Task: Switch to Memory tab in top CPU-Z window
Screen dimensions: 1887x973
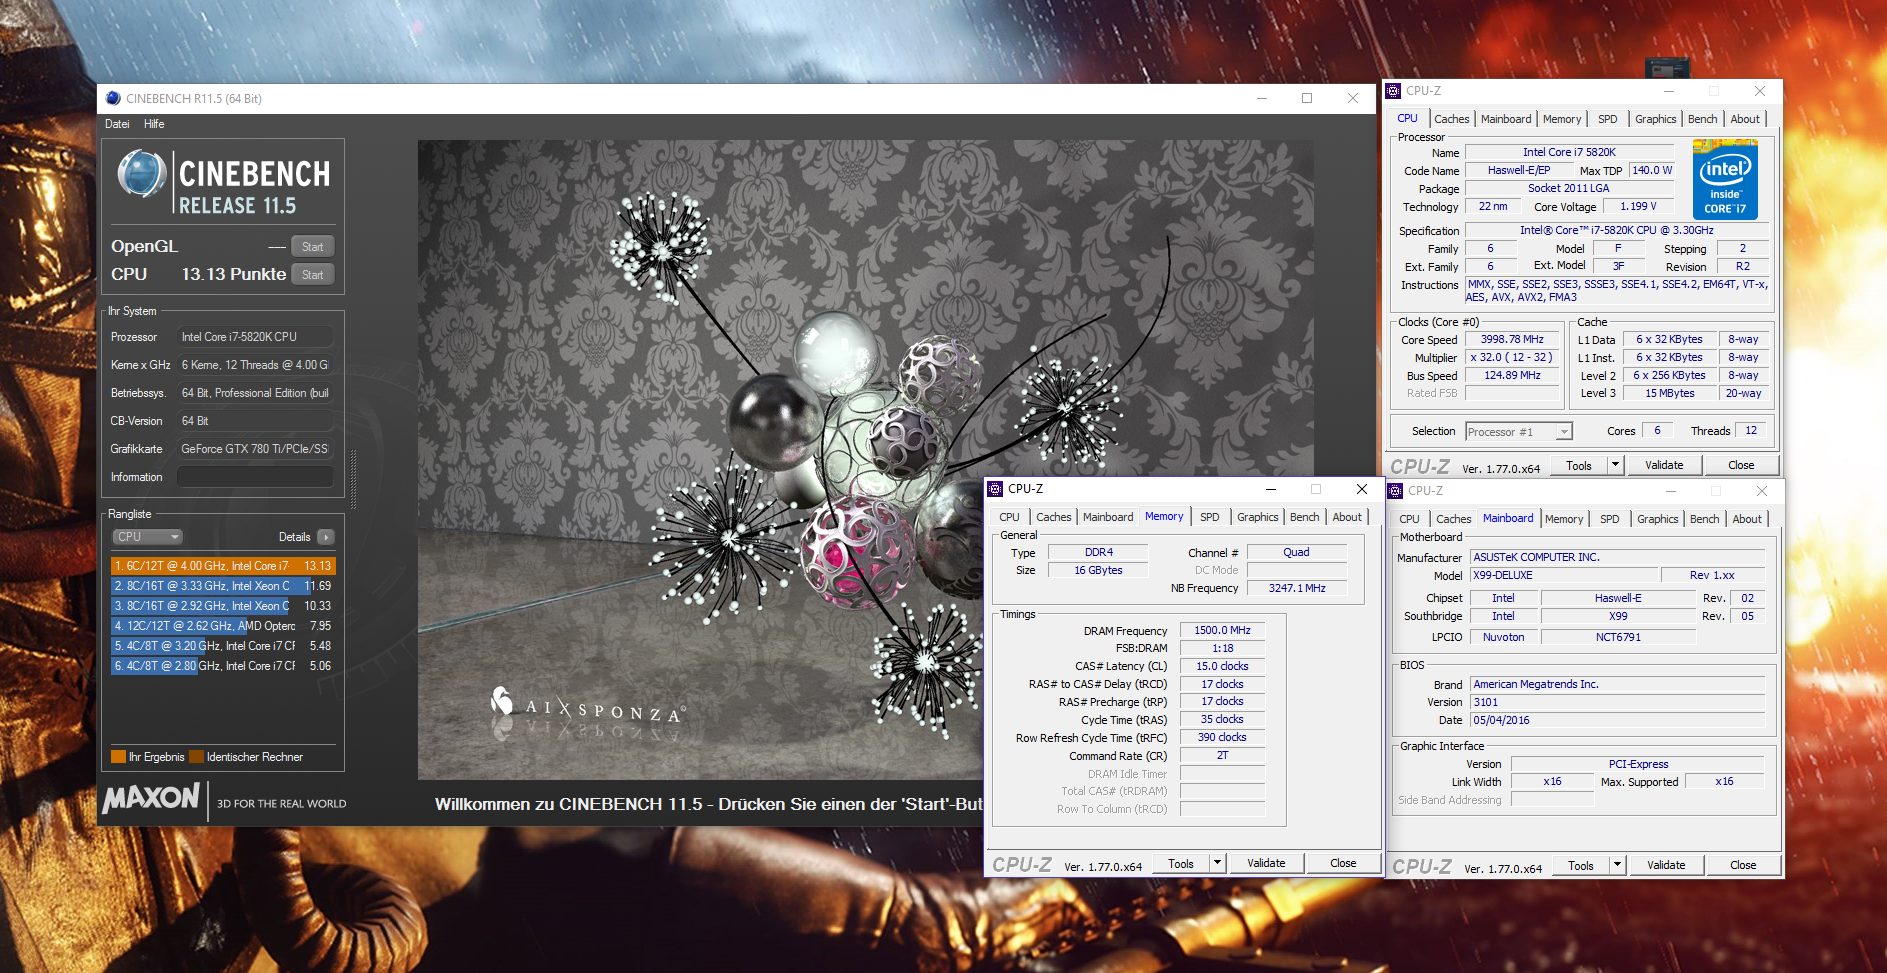Action: pyautogui.click(x=1562, y=119)
